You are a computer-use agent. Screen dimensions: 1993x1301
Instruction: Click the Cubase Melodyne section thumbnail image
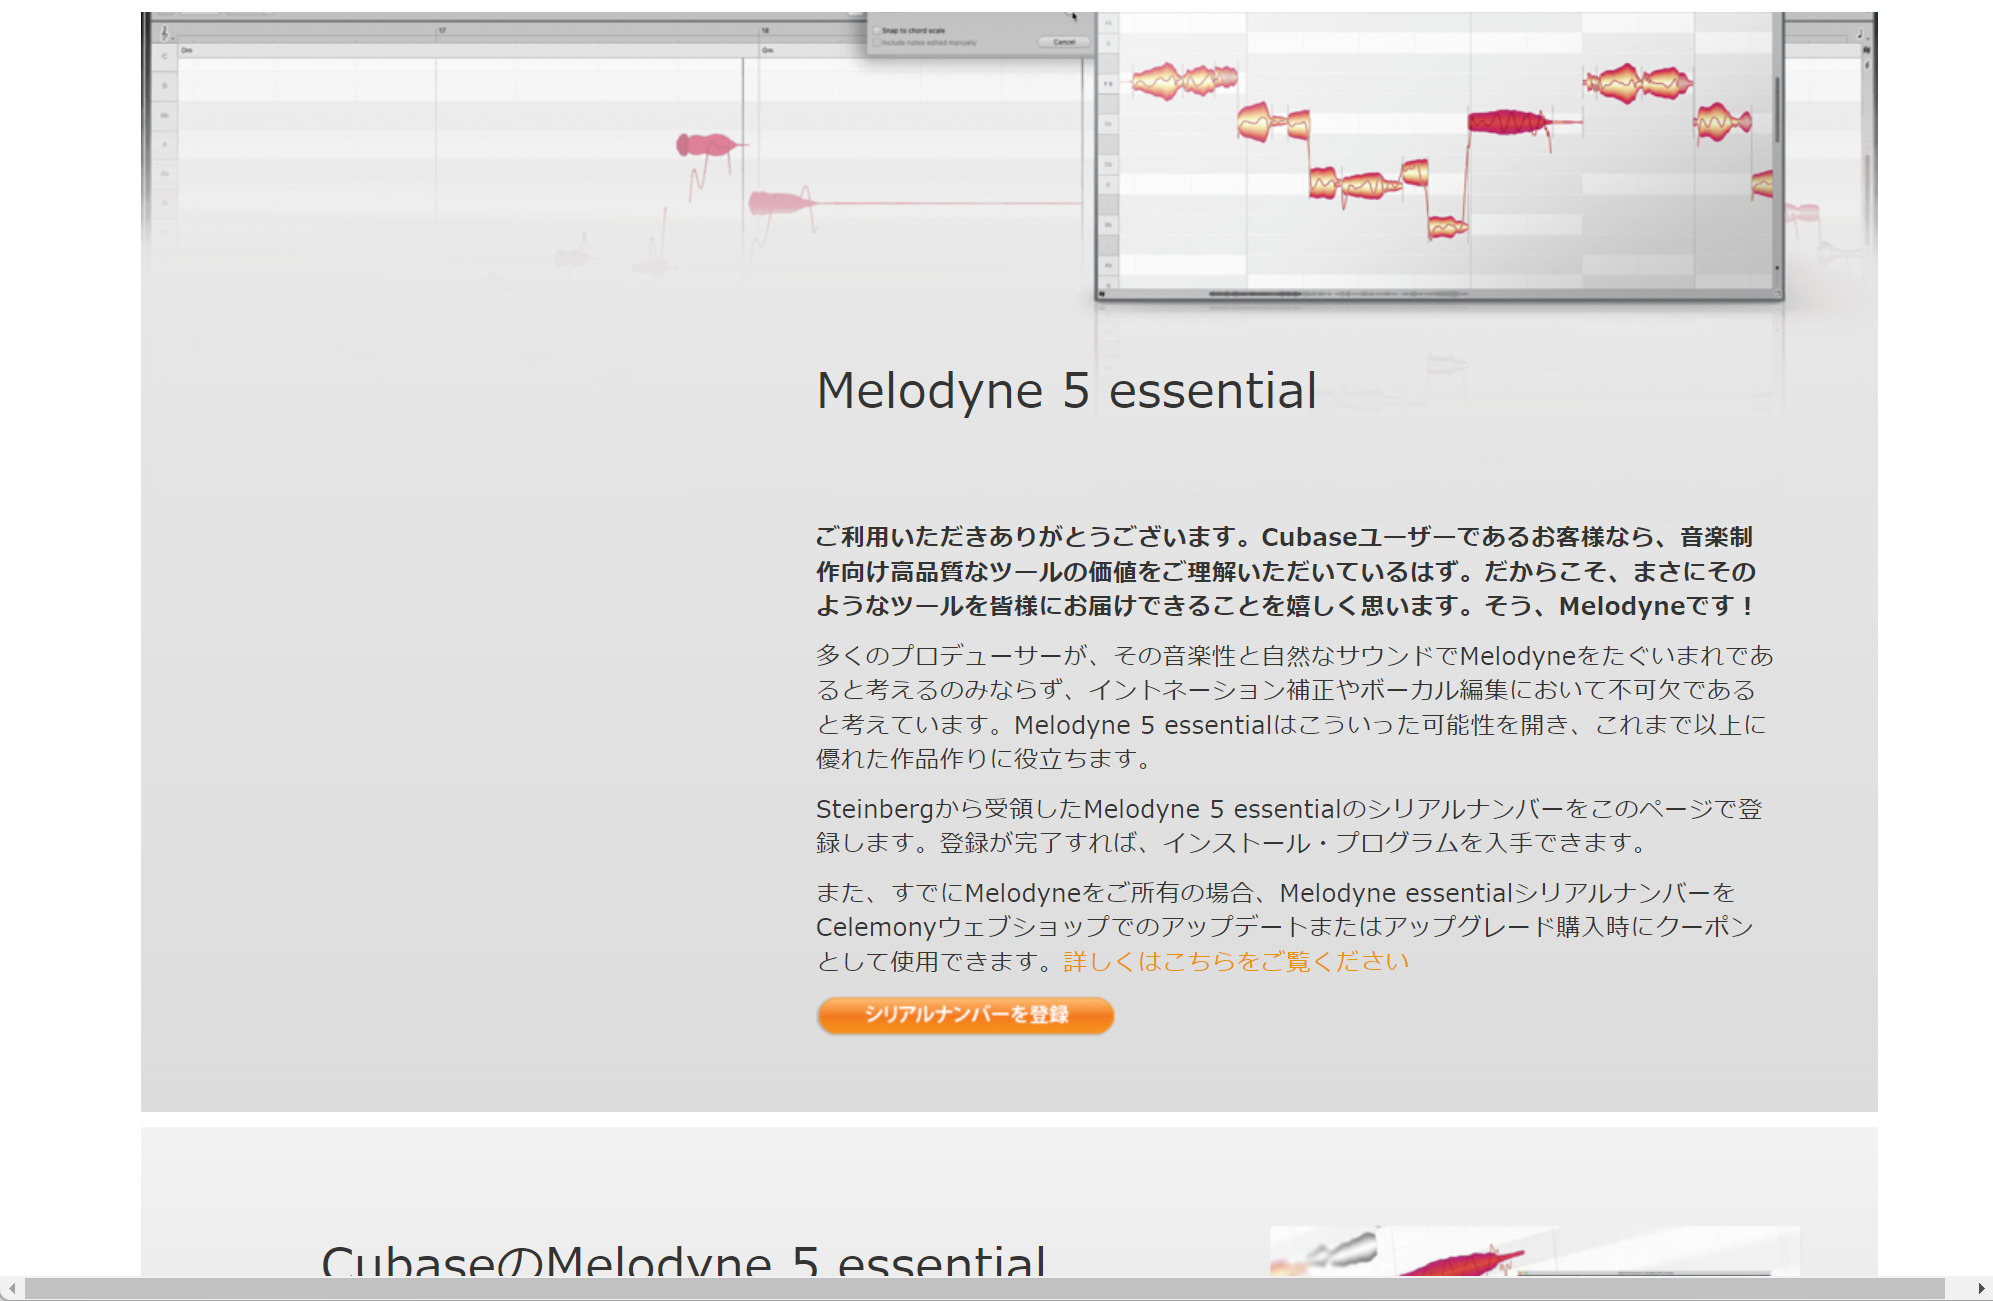point(1534,1251)
